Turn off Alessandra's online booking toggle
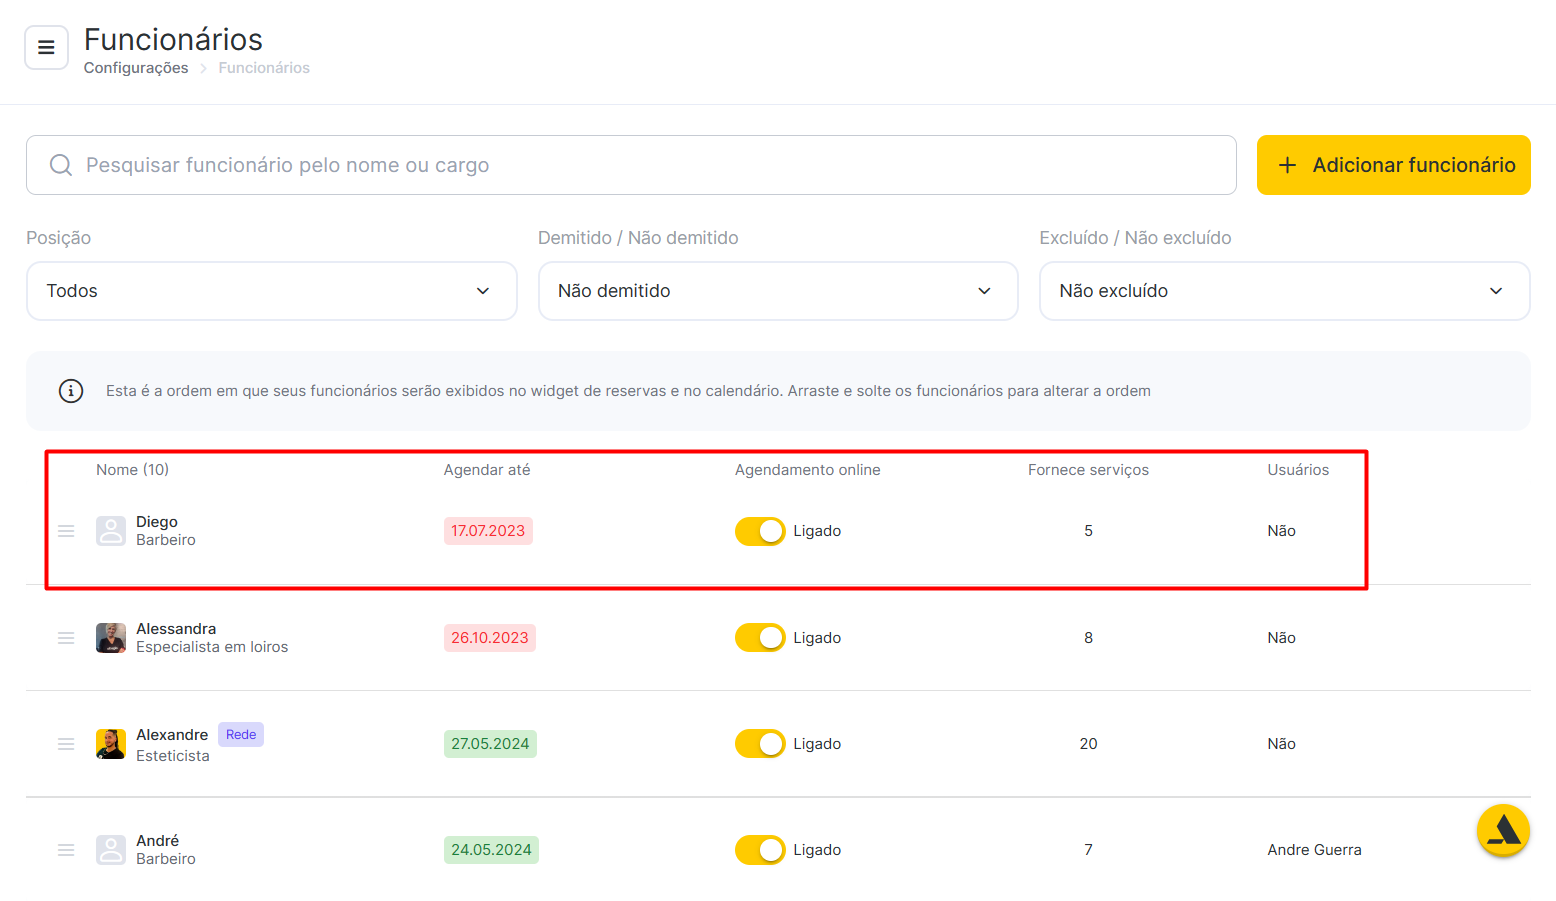 (x=760, y=638)
